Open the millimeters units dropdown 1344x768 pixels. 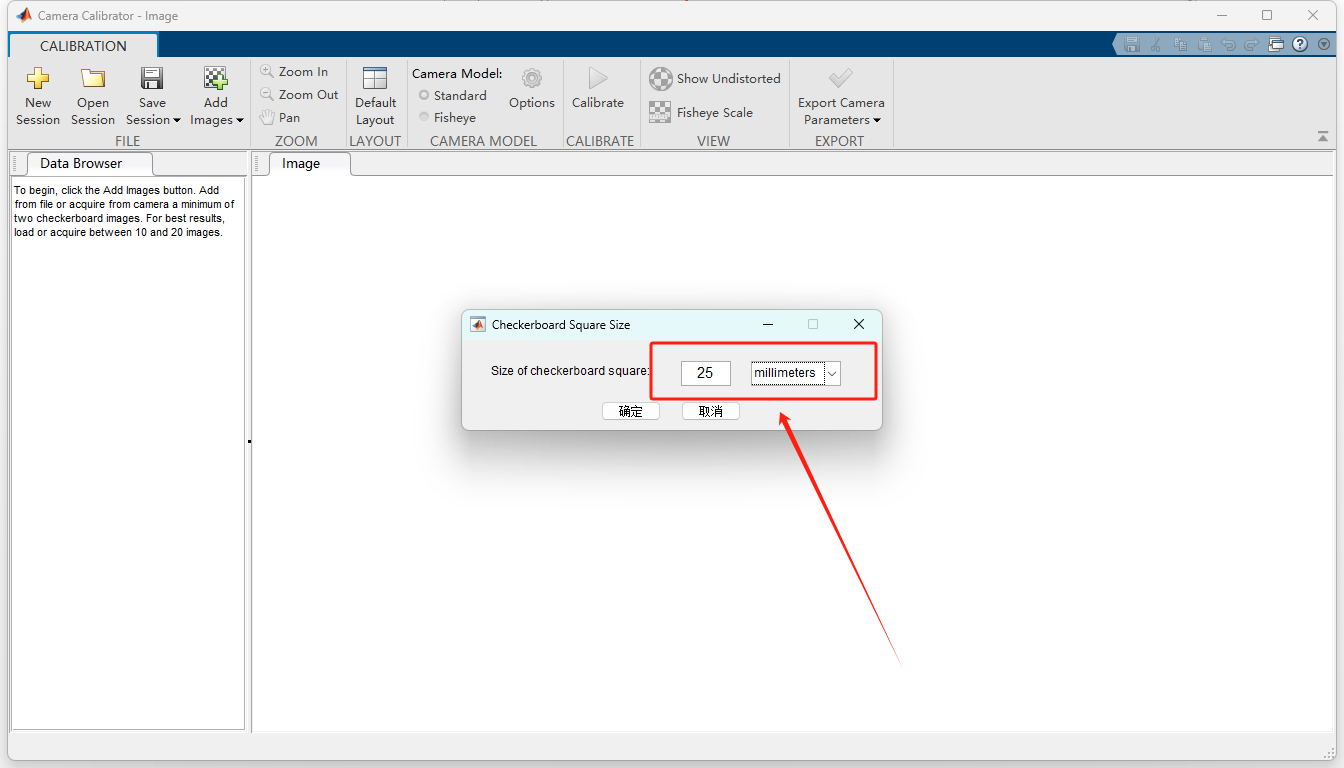[x=796, y=373]
